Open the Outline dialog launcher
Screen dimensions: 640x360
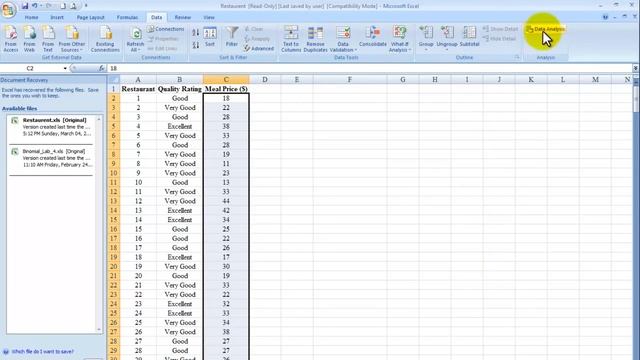[x=517, y=57]
